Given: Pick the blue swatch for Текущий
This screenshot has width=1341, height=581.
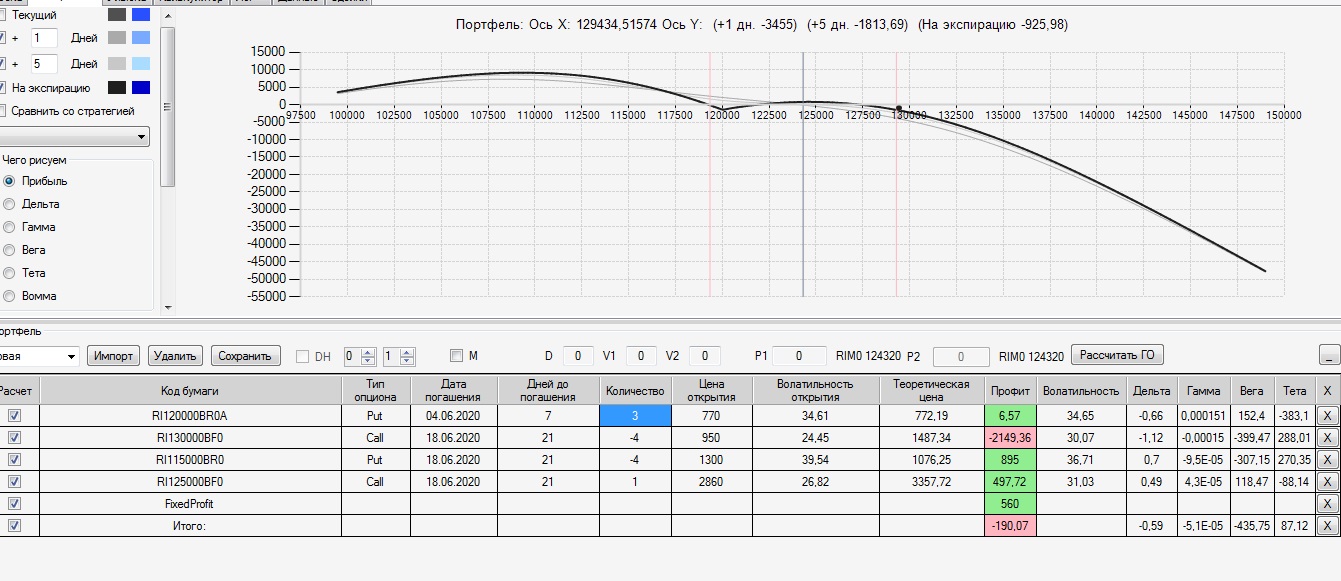Looking at the screenshot, I should (141, 15).
